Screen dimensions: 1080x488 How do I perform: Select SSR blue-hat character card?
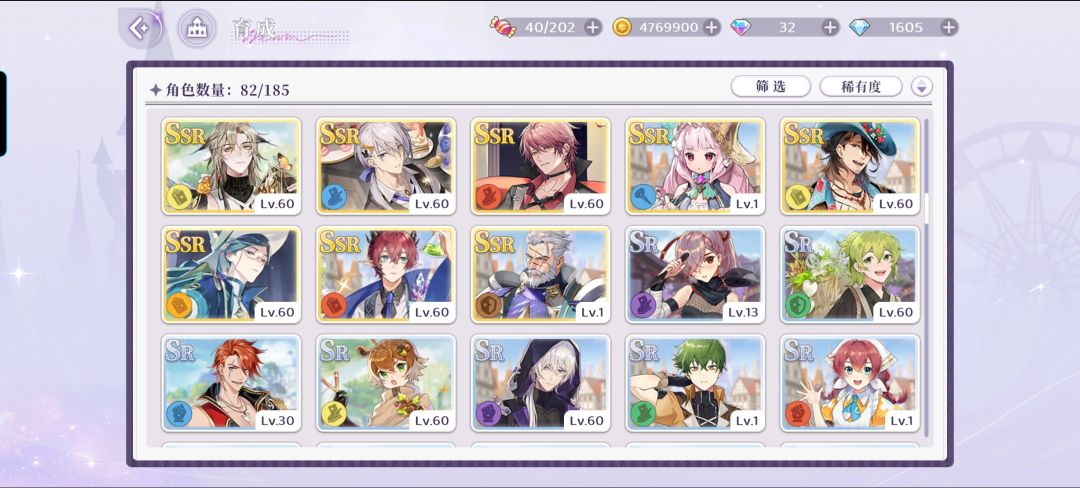[850, 166]
